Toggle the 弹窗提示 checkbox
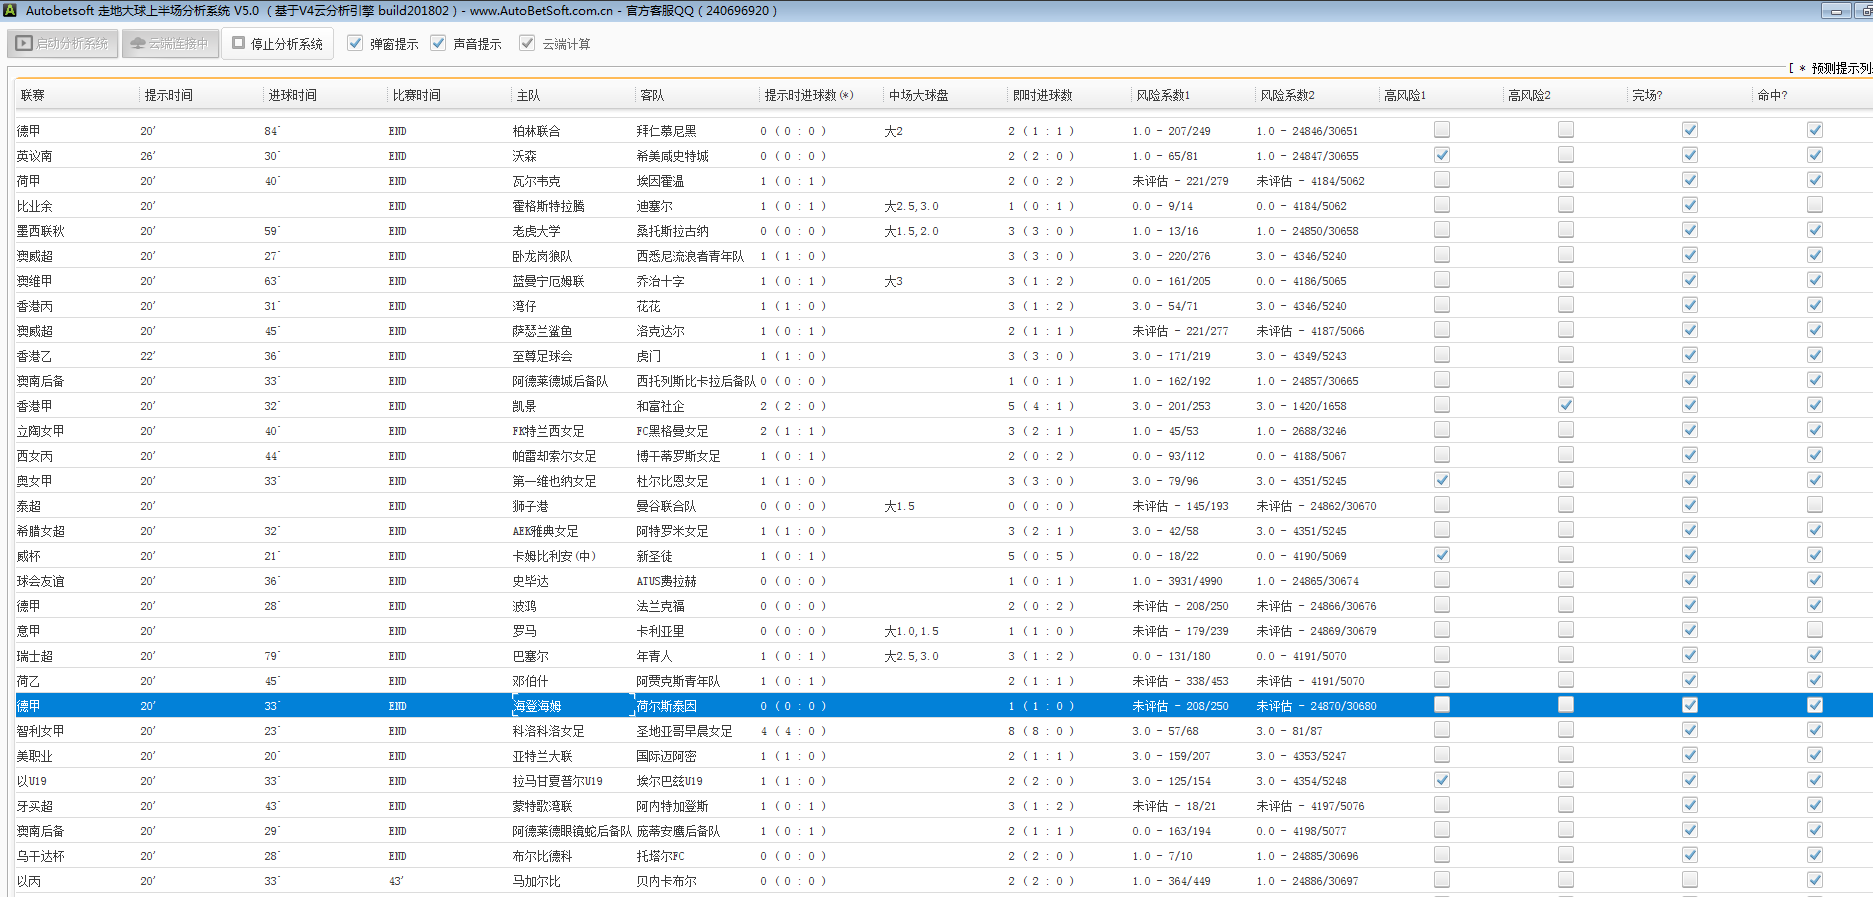The width and height of the screenshot is (1873, 897). pyautogui.click(x=355, y=44)
